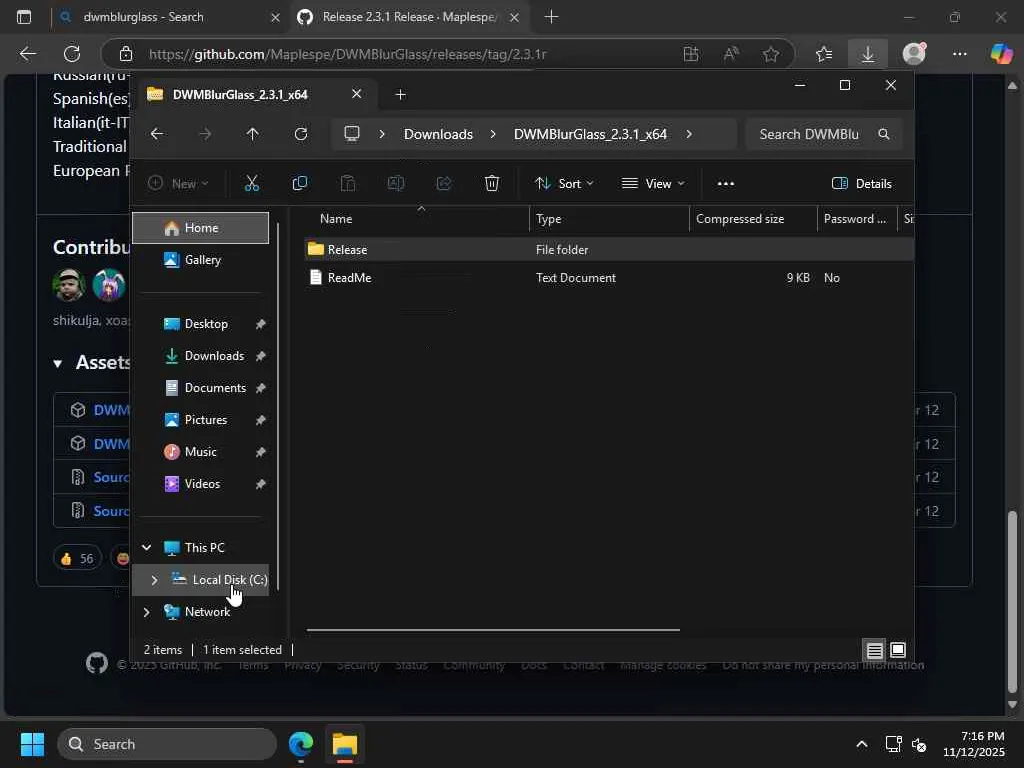Select the Release folder row
Image resolution: width=1024 pixels, height=768 pixels.
point(609,249)
